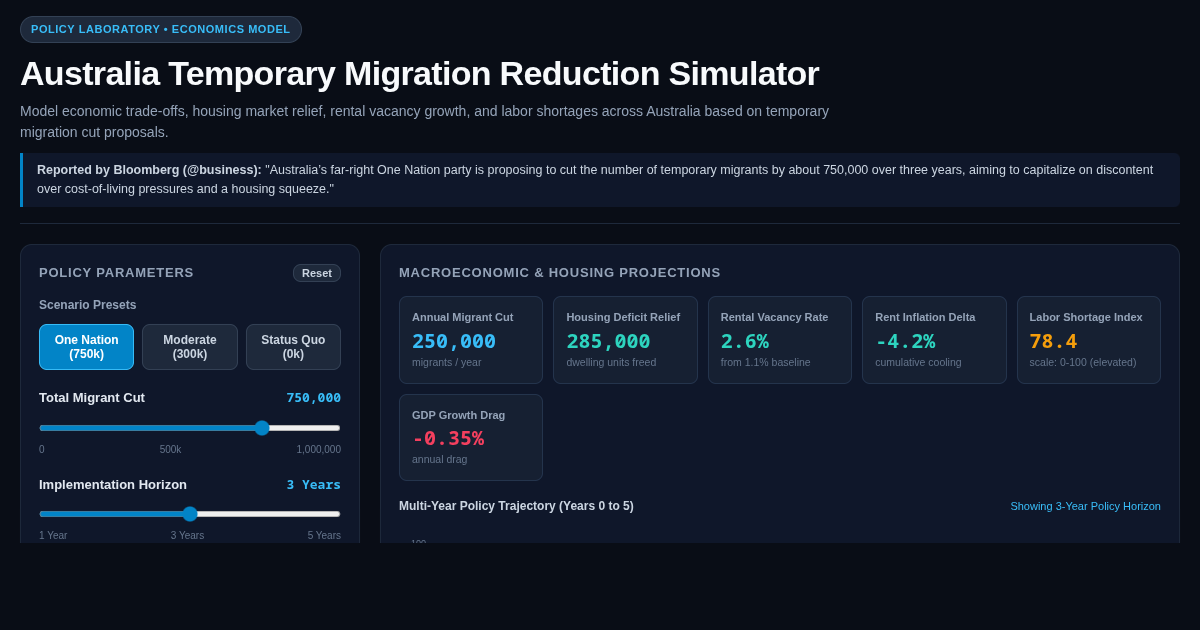Click the GDP Growth Drag -0.35% card
The height and width of the screenshot is (630, 1200).
coord(471,437)
